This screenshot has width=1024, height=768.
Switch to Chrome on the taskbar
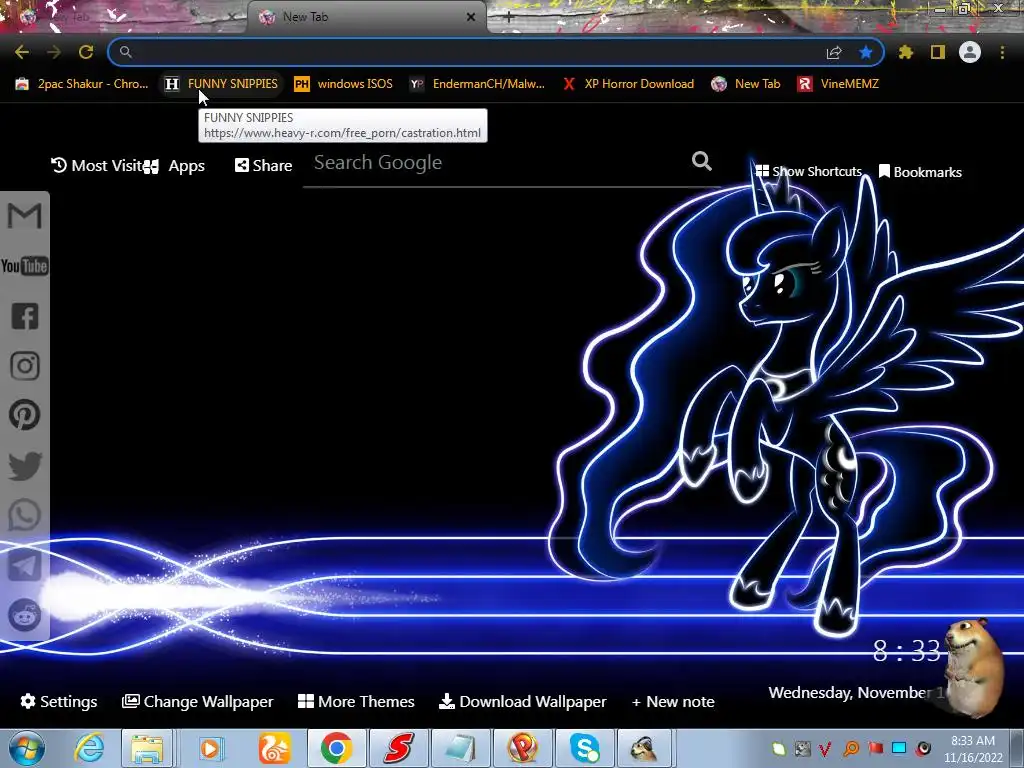pos(336,748)
